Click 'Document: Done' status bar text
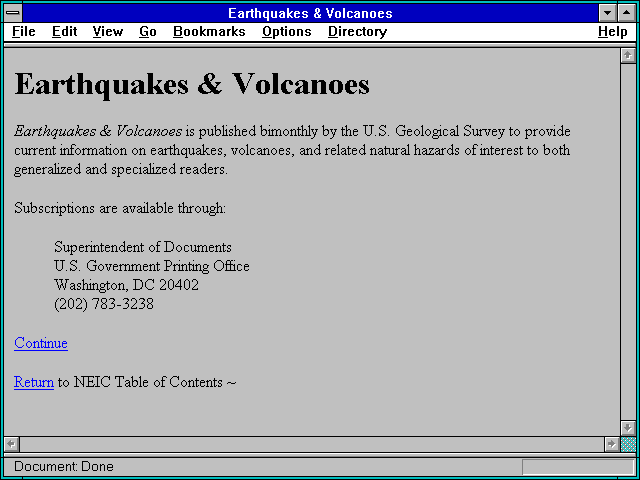 pyautogui.click(x=64, y=466)
